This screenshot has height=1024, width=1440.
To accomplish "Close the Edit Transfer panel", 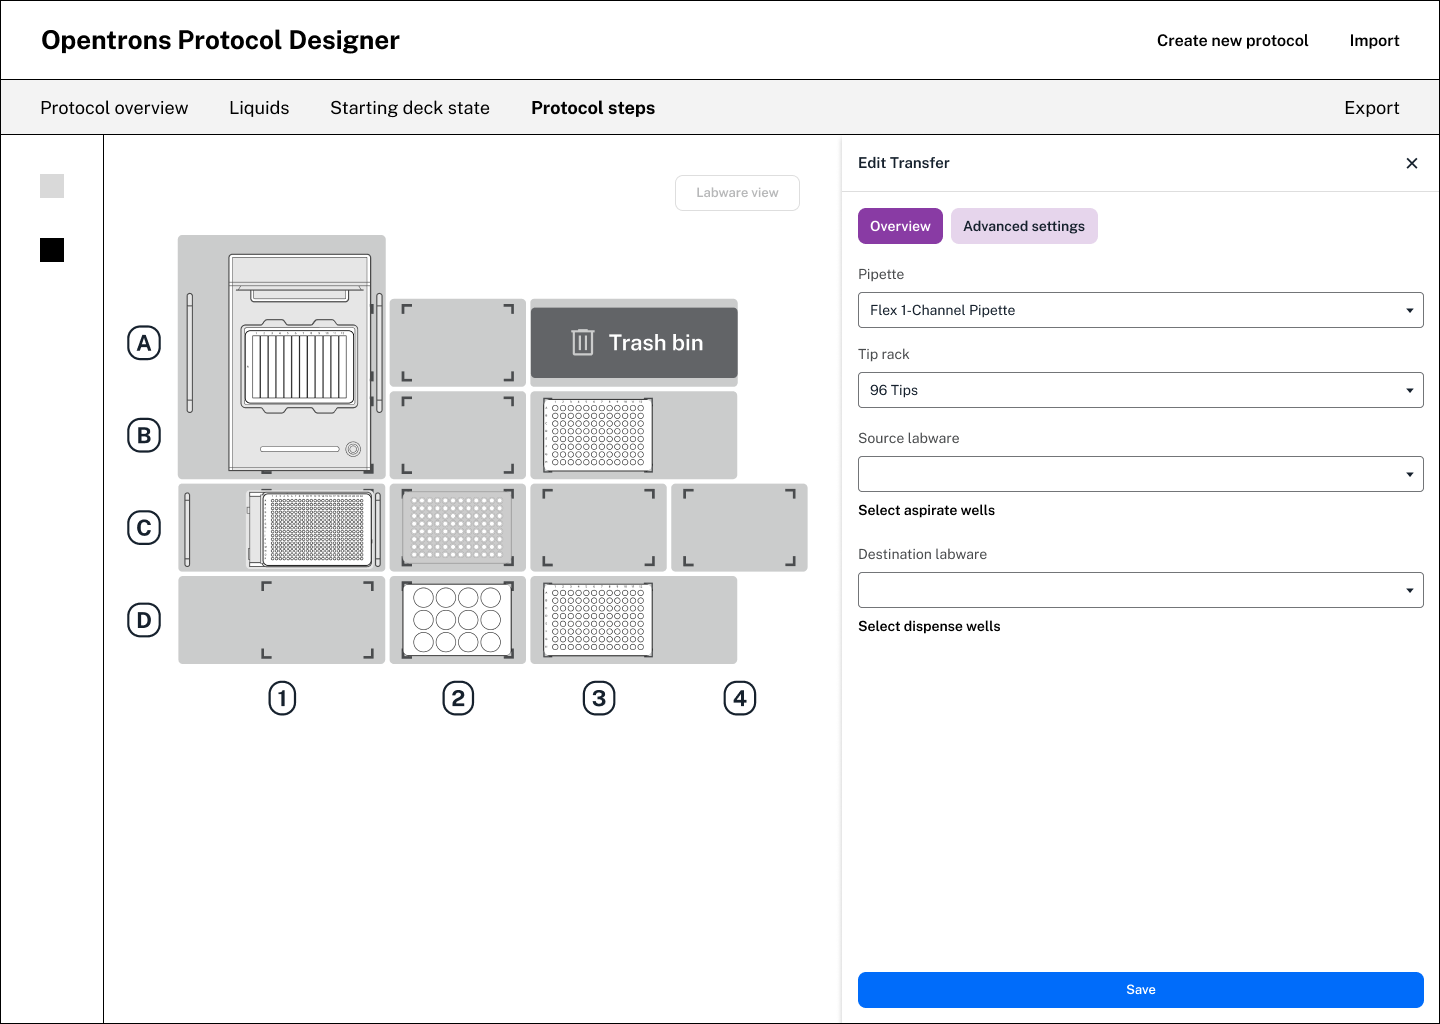I will (x=1412, y=163).
